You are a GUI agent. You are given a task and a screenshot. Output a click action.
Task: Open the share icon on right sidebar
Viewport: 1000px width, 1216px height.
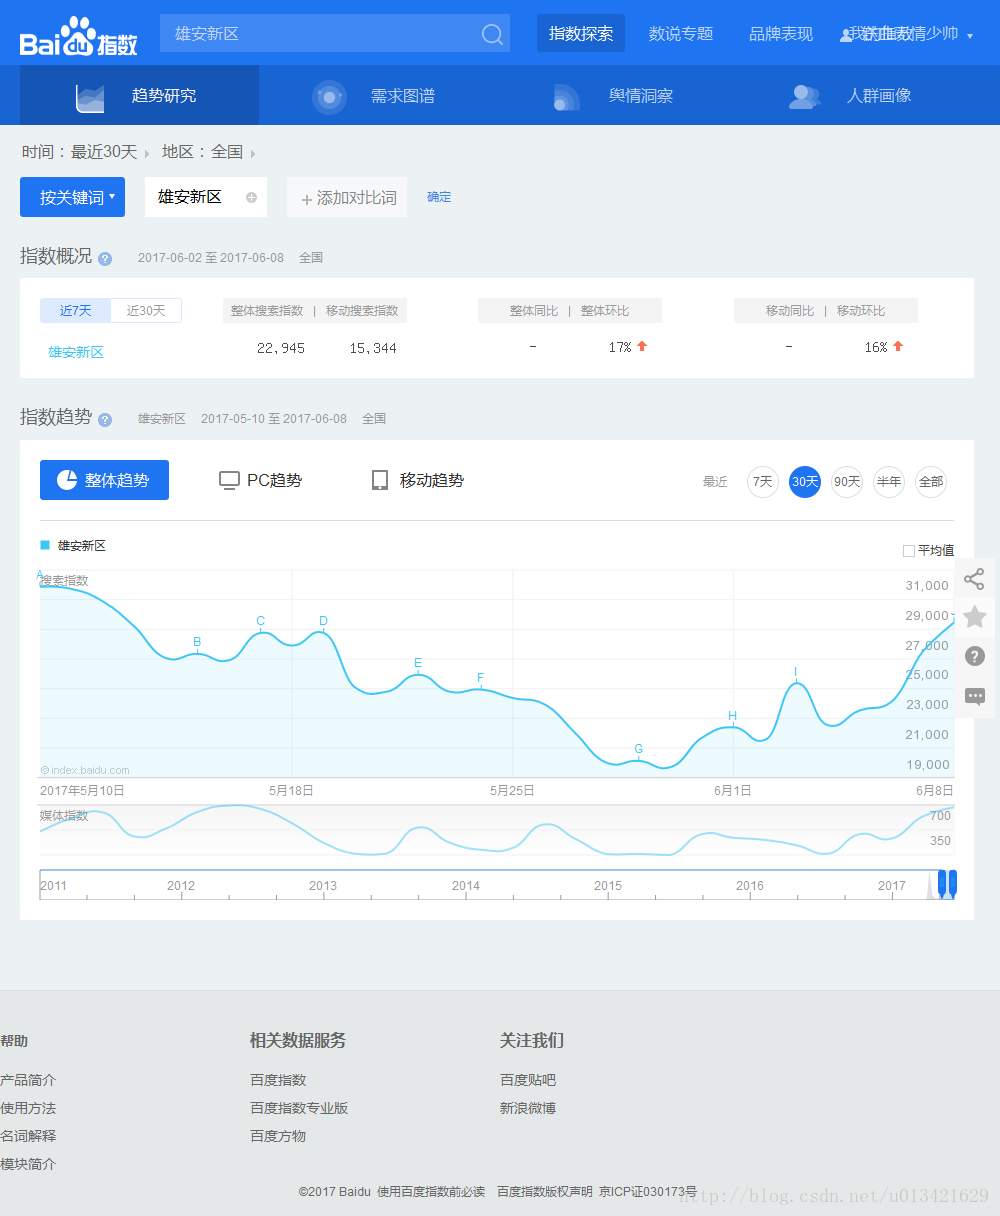(x=975, y=579)
